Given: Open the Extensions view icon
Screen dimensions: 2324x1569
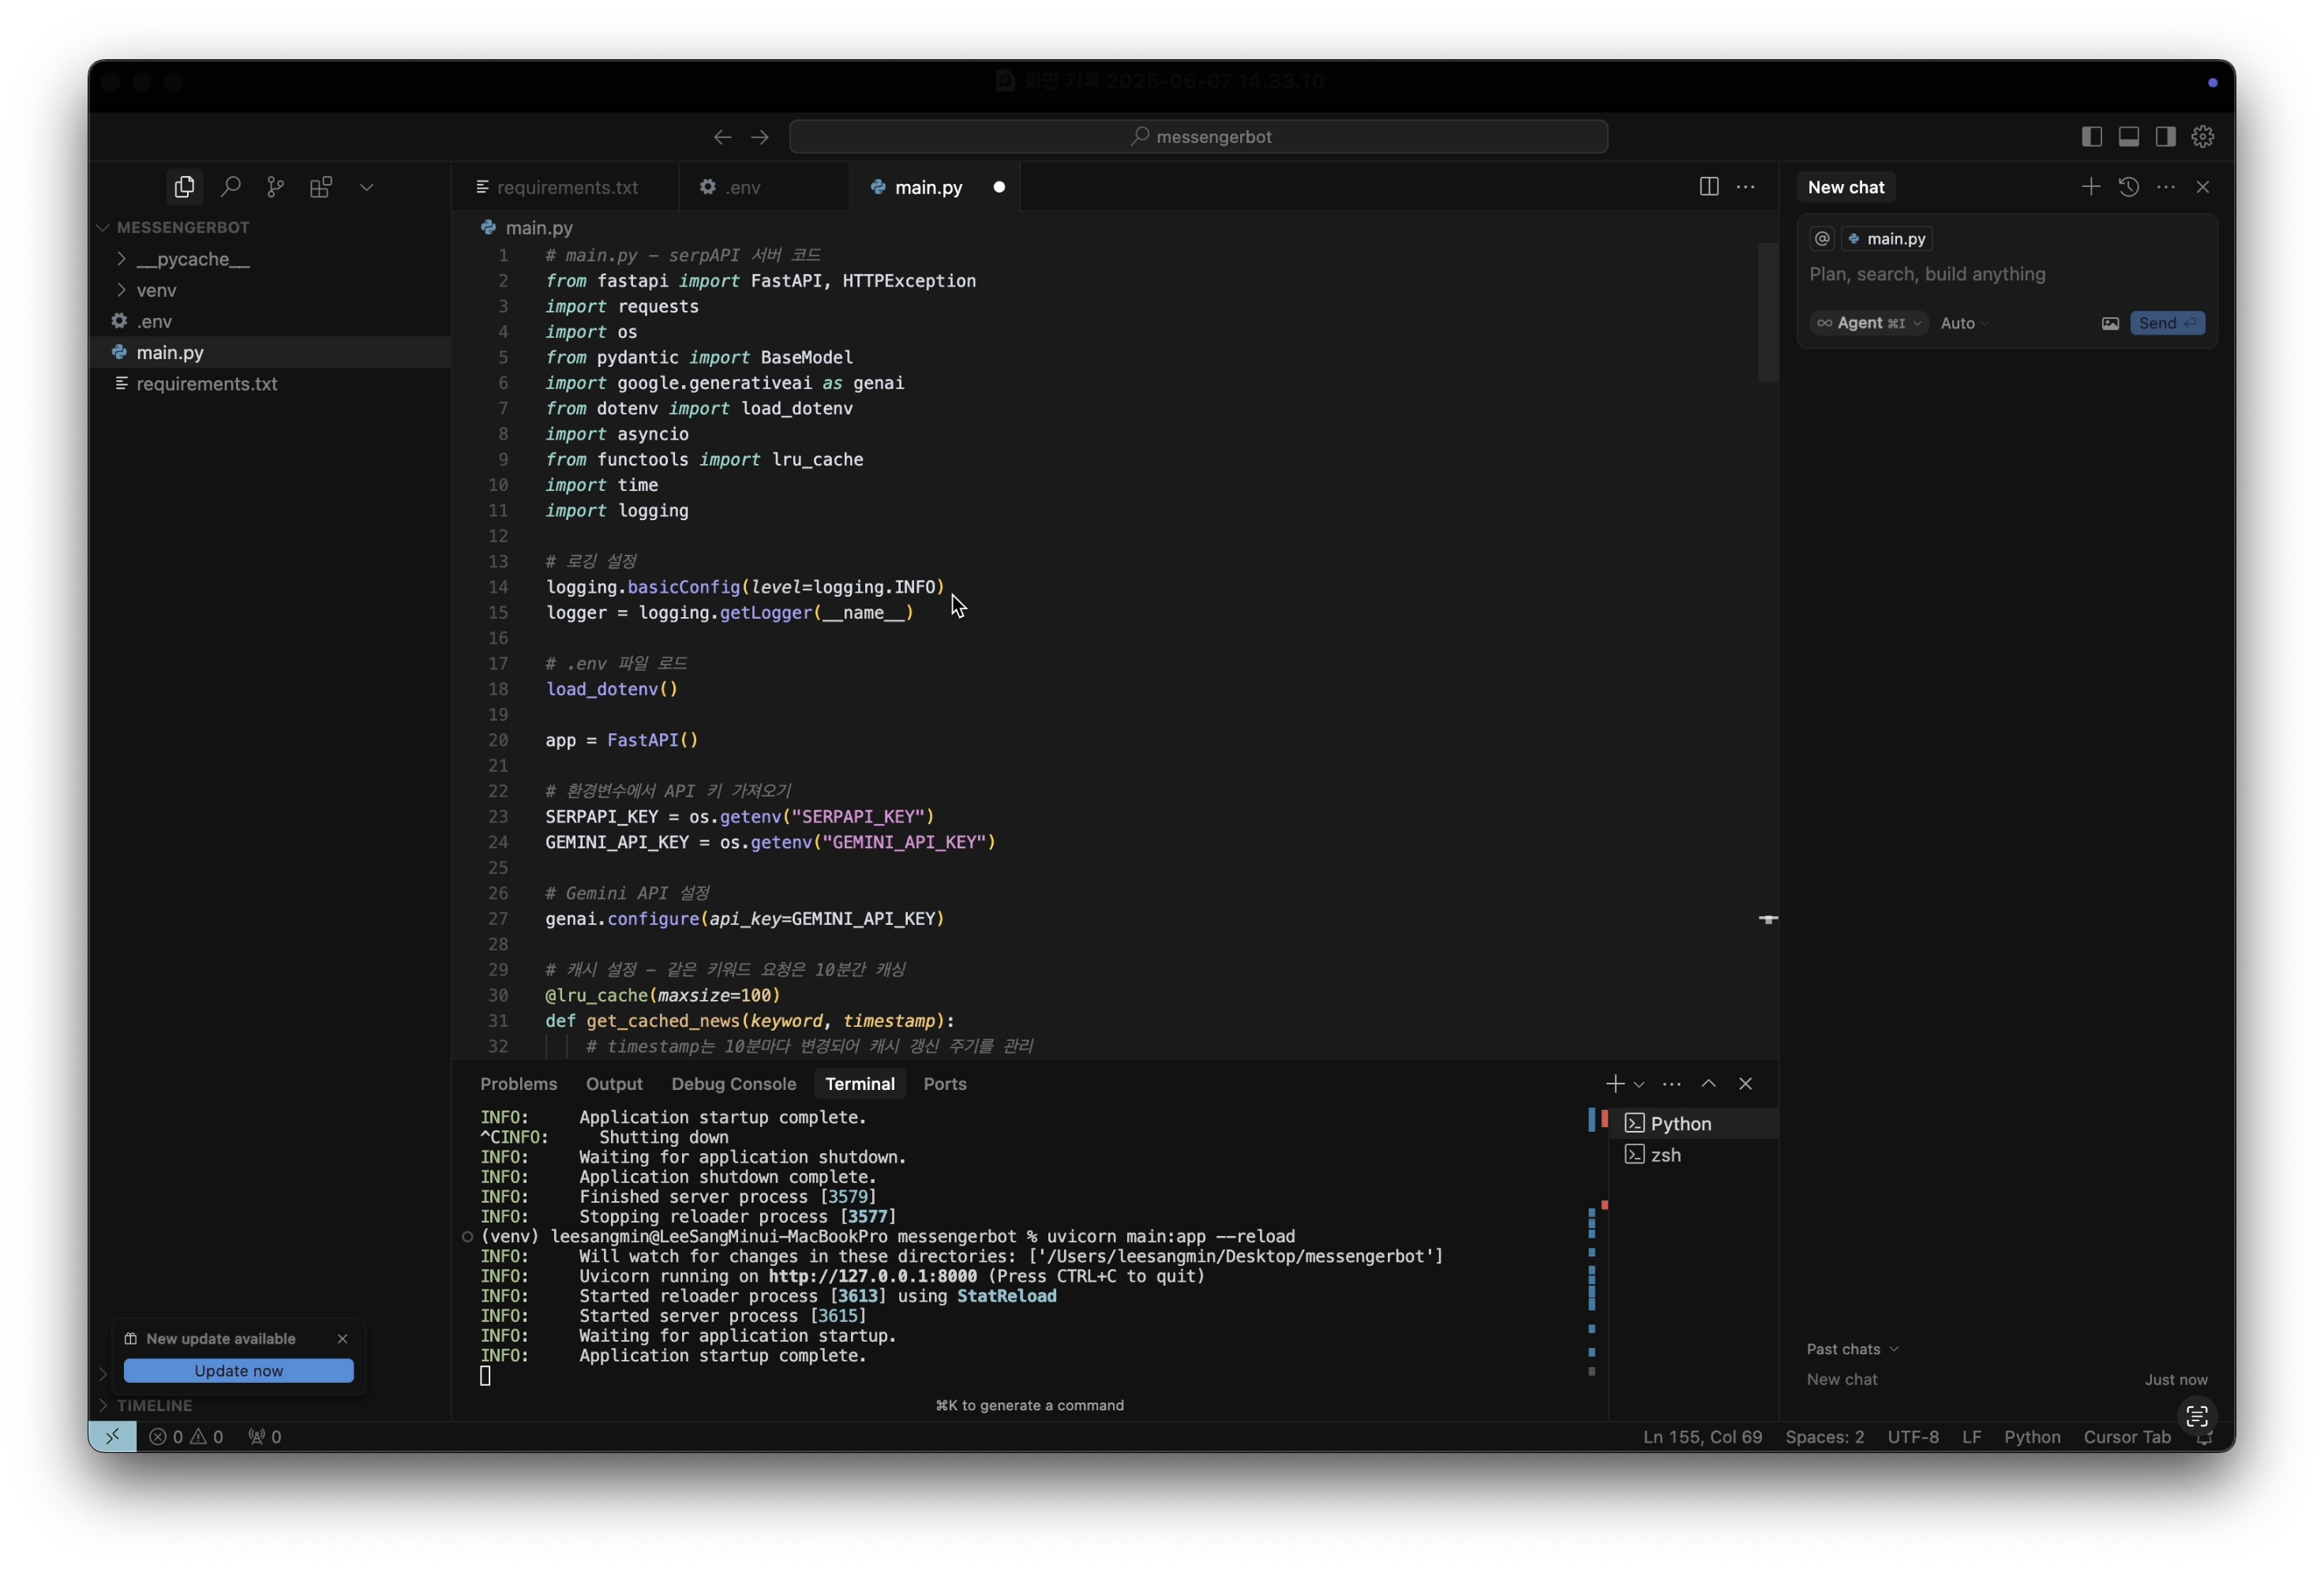Looking at the screenshot, I should 321,187.
